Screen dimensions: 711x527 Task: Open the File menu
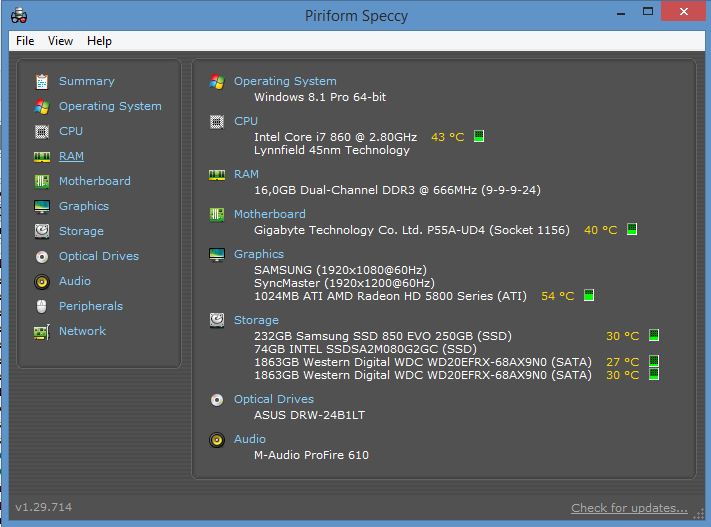pyautogui.click(x=25, y=41)
